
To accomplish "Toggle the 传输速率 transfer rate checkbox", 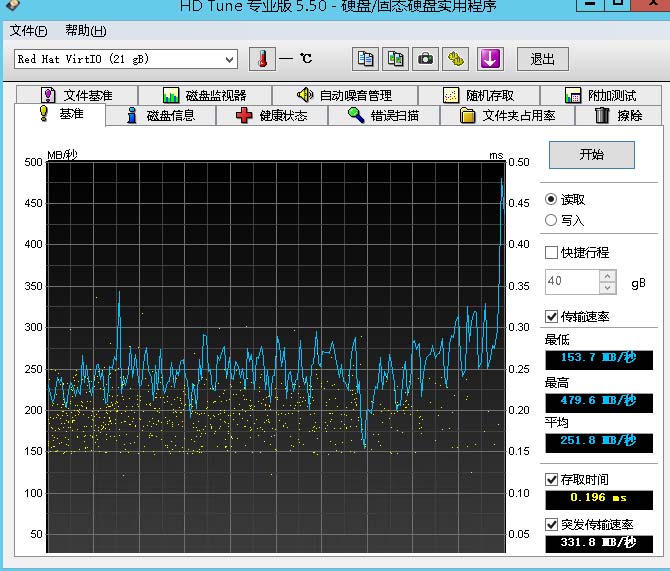I will tap(551, 317).
